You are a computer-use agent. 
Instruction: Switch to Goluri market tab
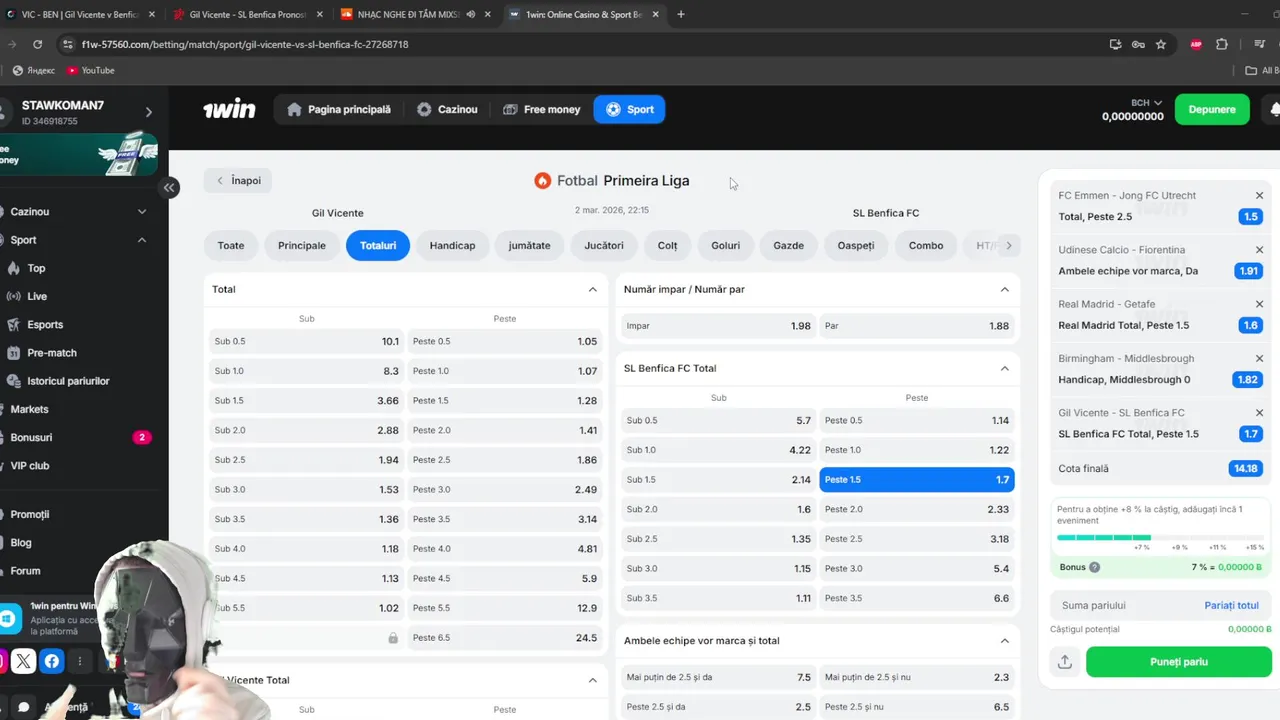pyautogui.click(x=726, y=245)
